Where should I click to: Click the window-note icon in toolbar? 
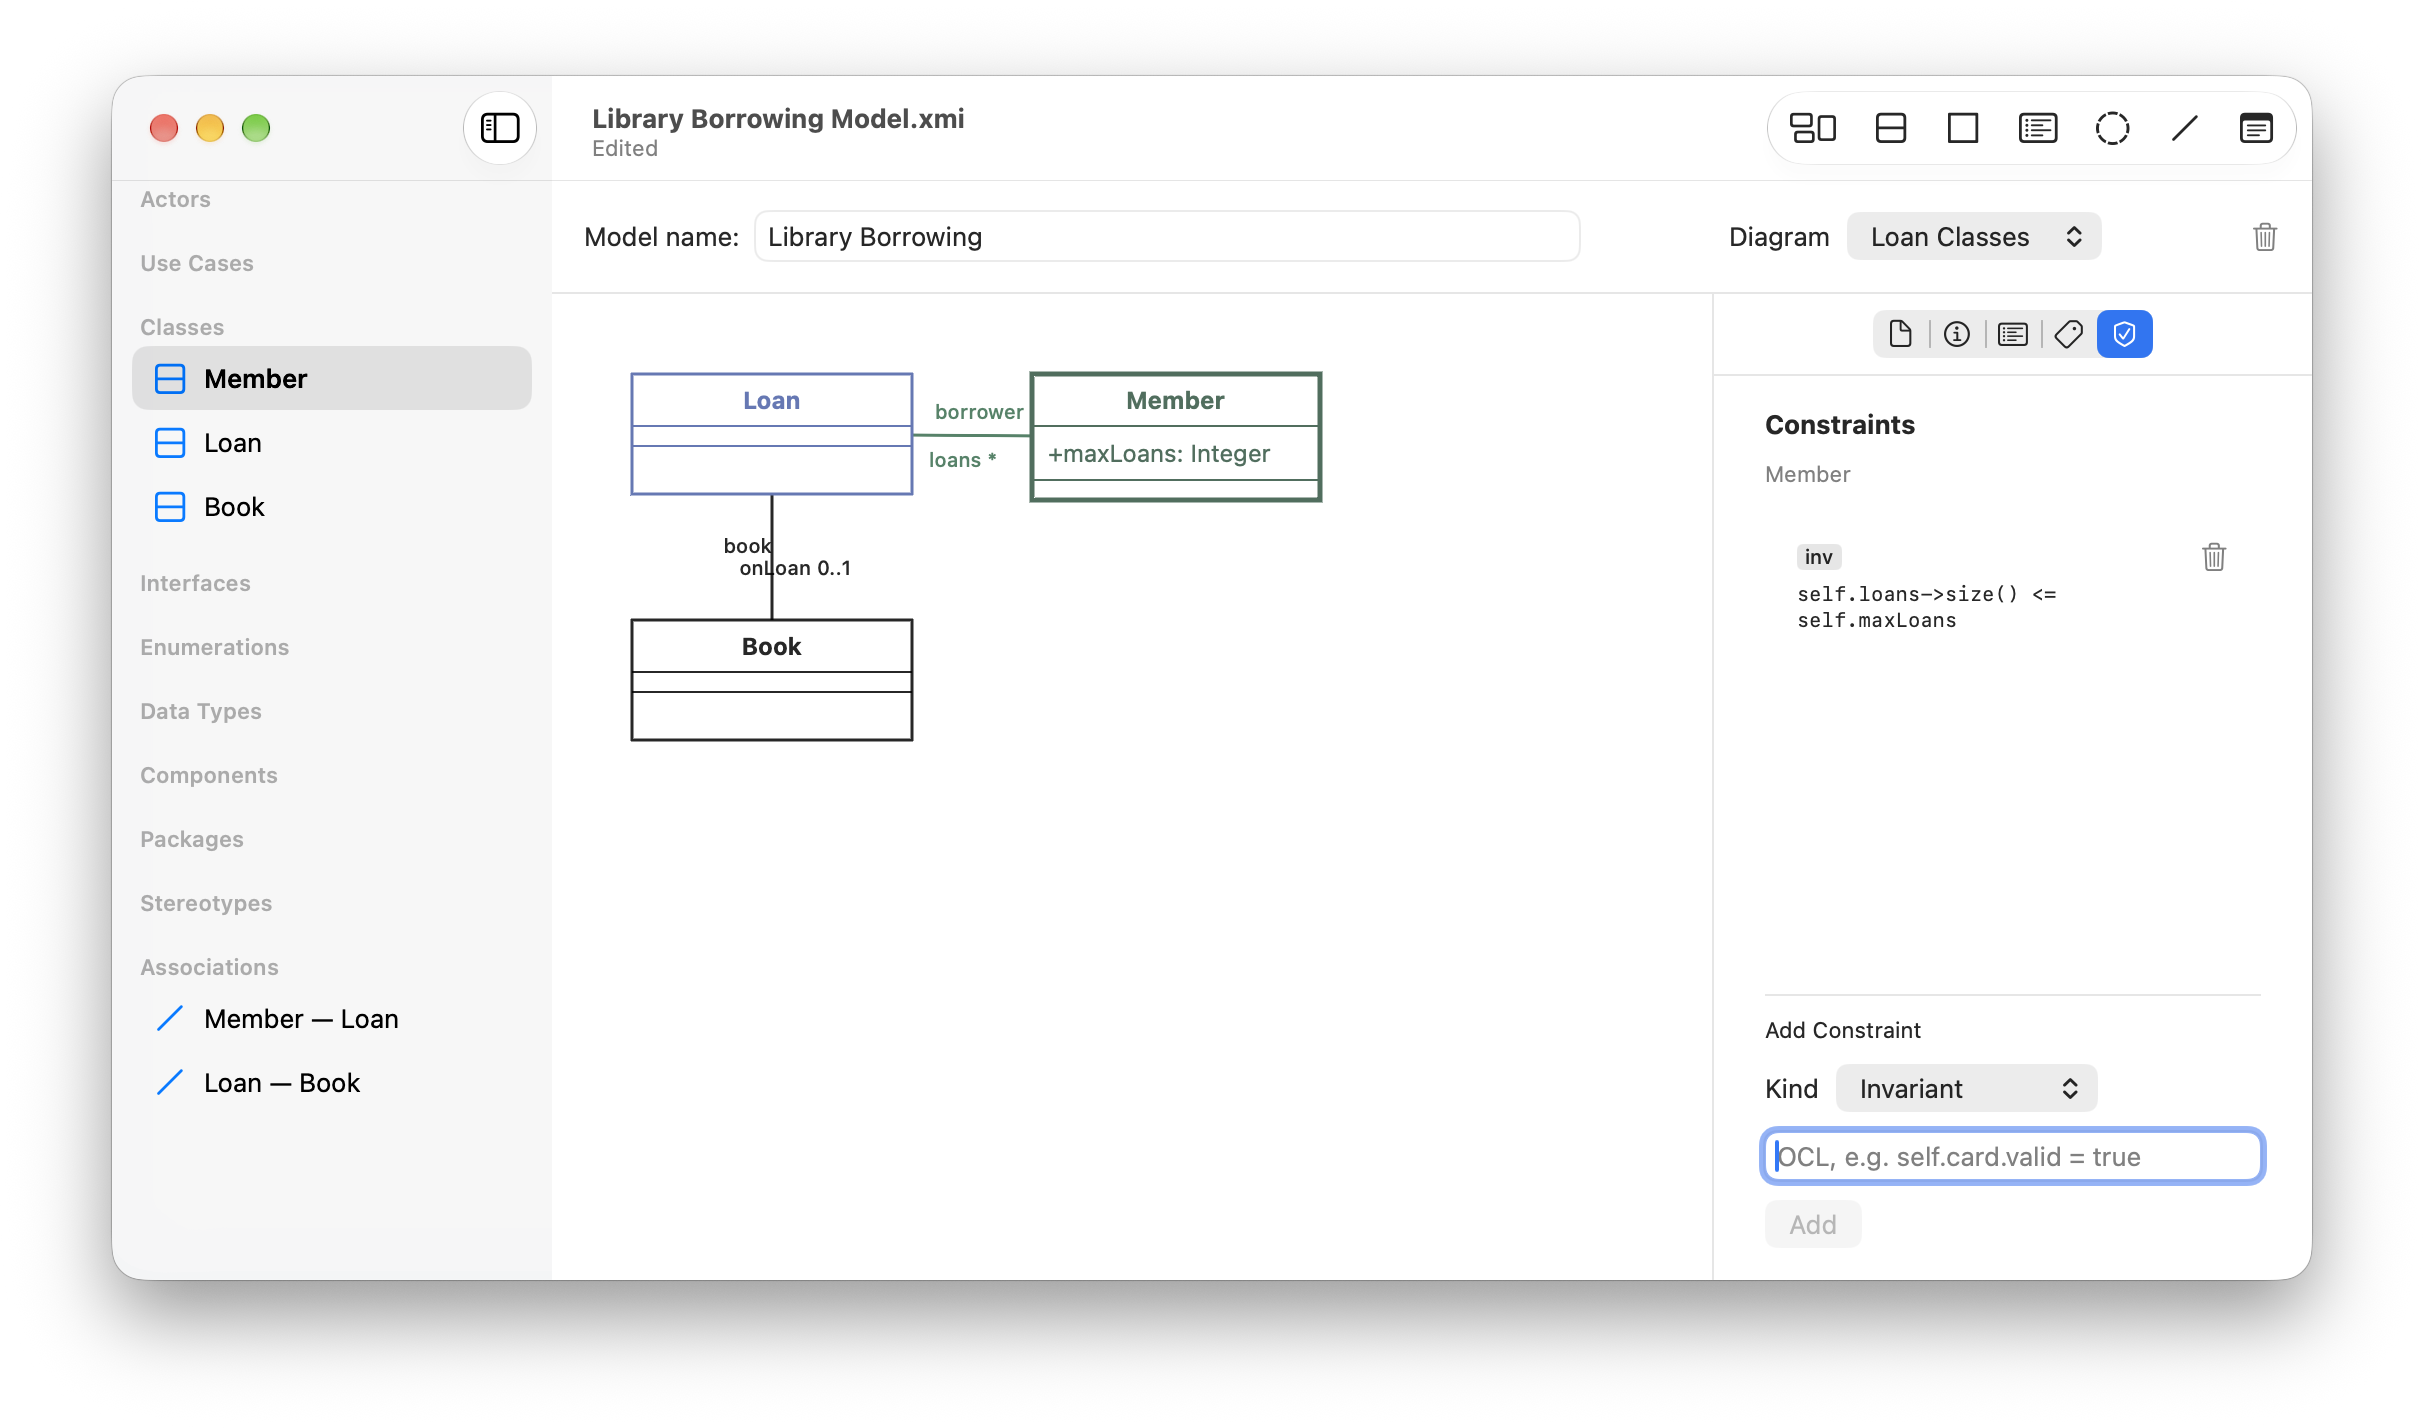[x=2256, y=128]
